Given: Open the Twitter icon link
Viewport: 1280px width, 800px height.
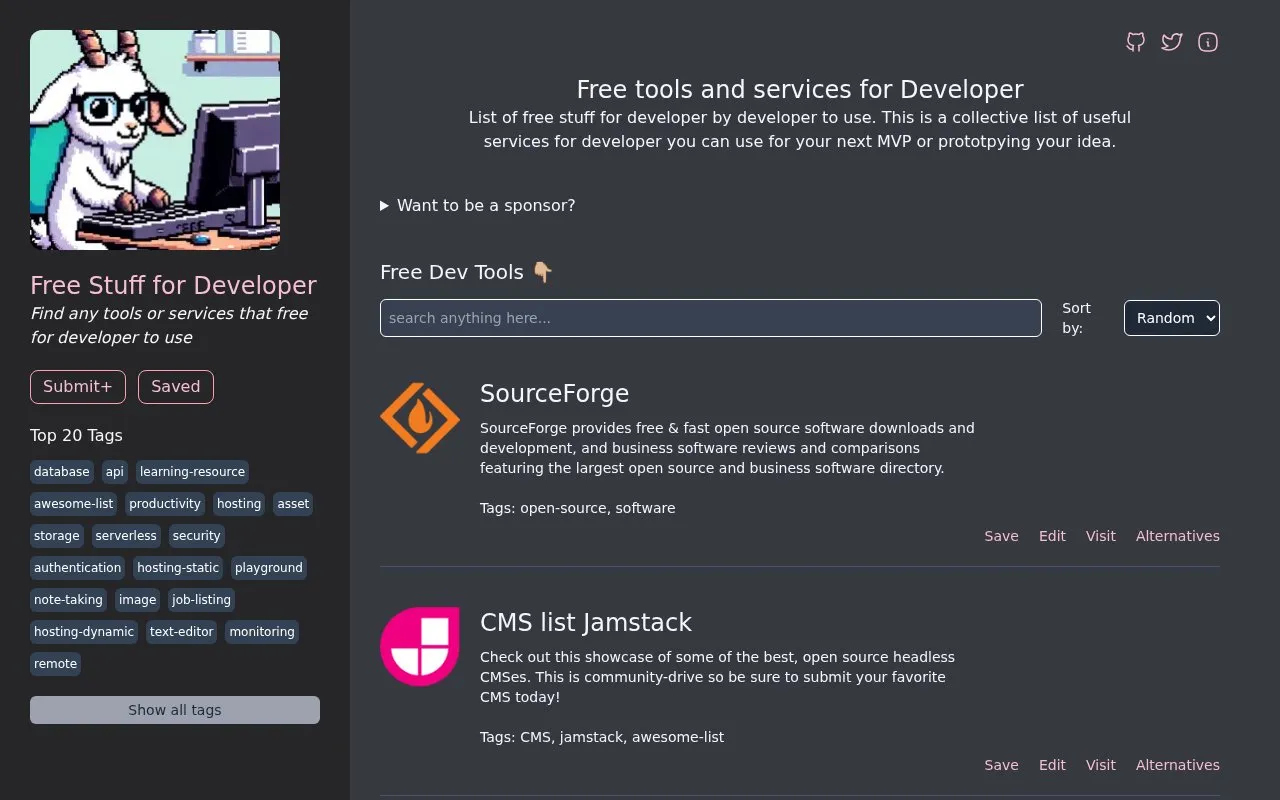Looking at the screenshot, I should coord(1172,42).
